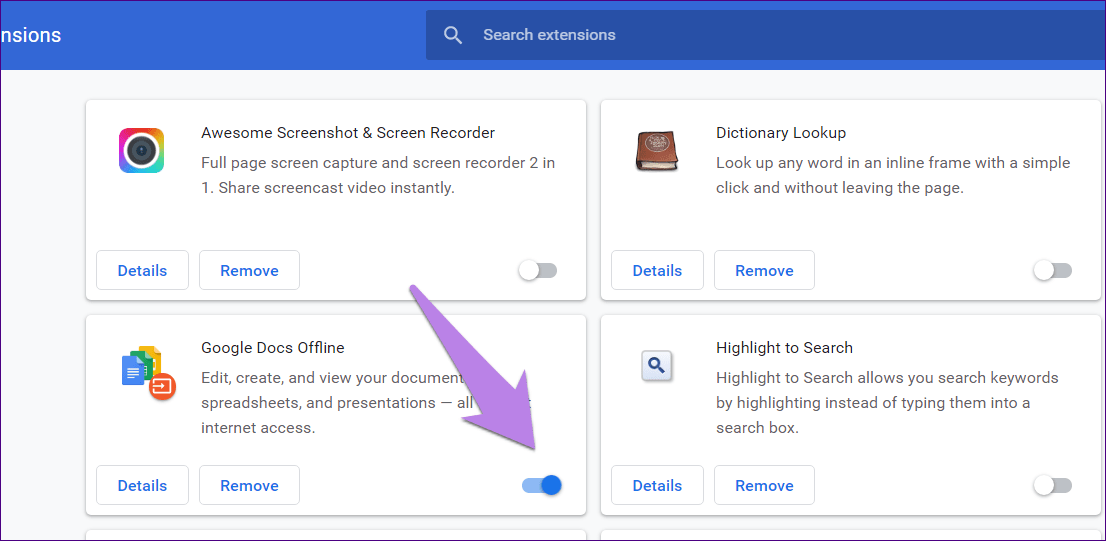Remove the Highlight to Search extension
This screenshot has height=541, width=1106.
(x=764, y=485)
